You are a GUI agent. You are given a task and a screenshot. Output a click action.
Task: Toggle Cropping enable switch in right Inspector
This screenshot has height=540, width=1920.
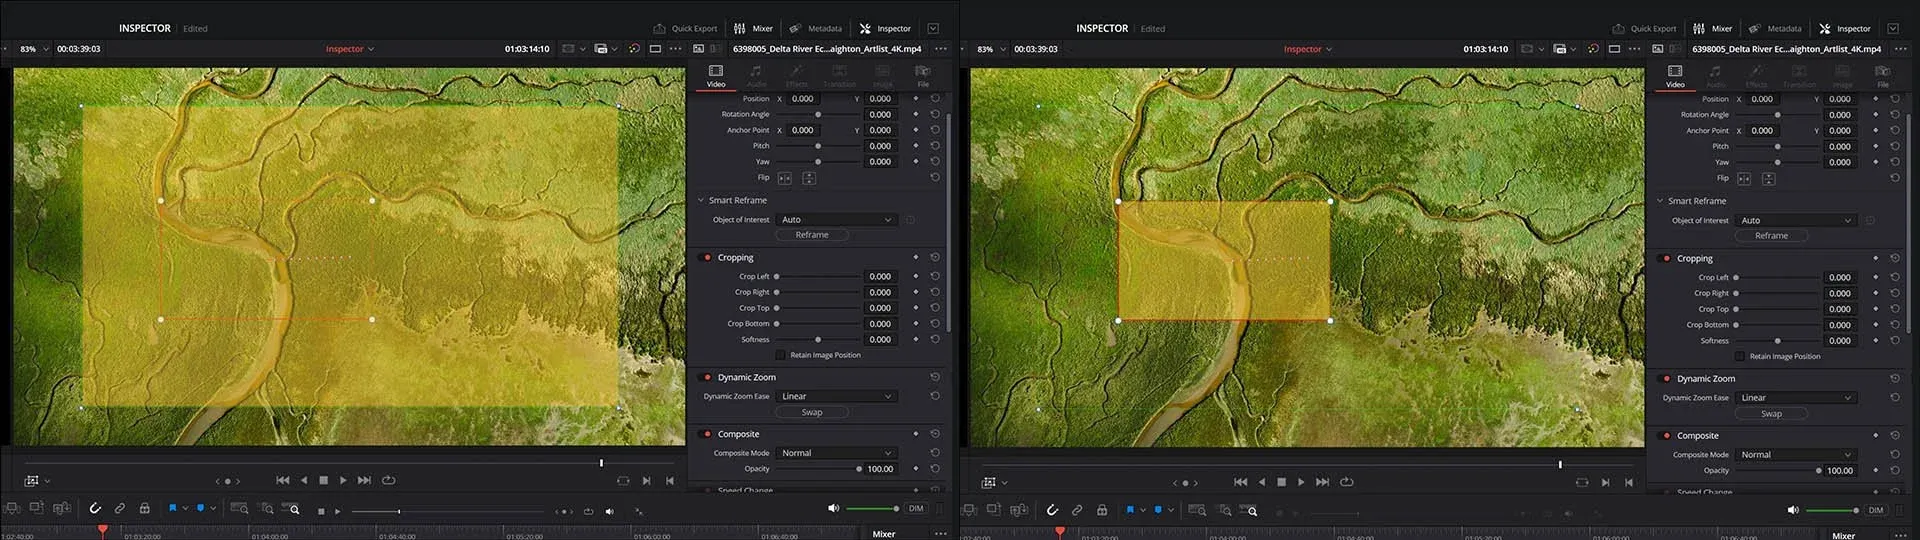1665,258
